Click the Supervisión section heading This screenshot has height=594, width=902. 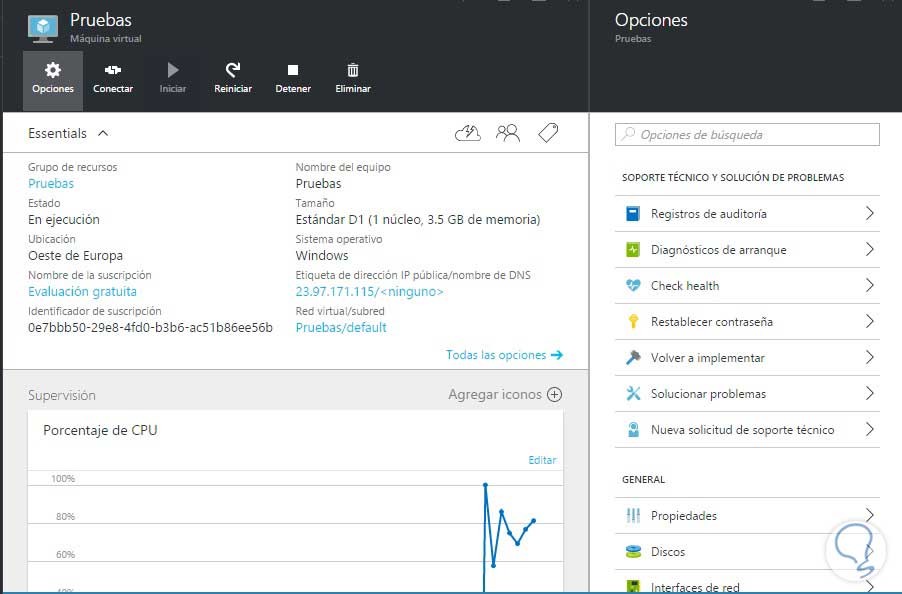[x=62, y=396]
